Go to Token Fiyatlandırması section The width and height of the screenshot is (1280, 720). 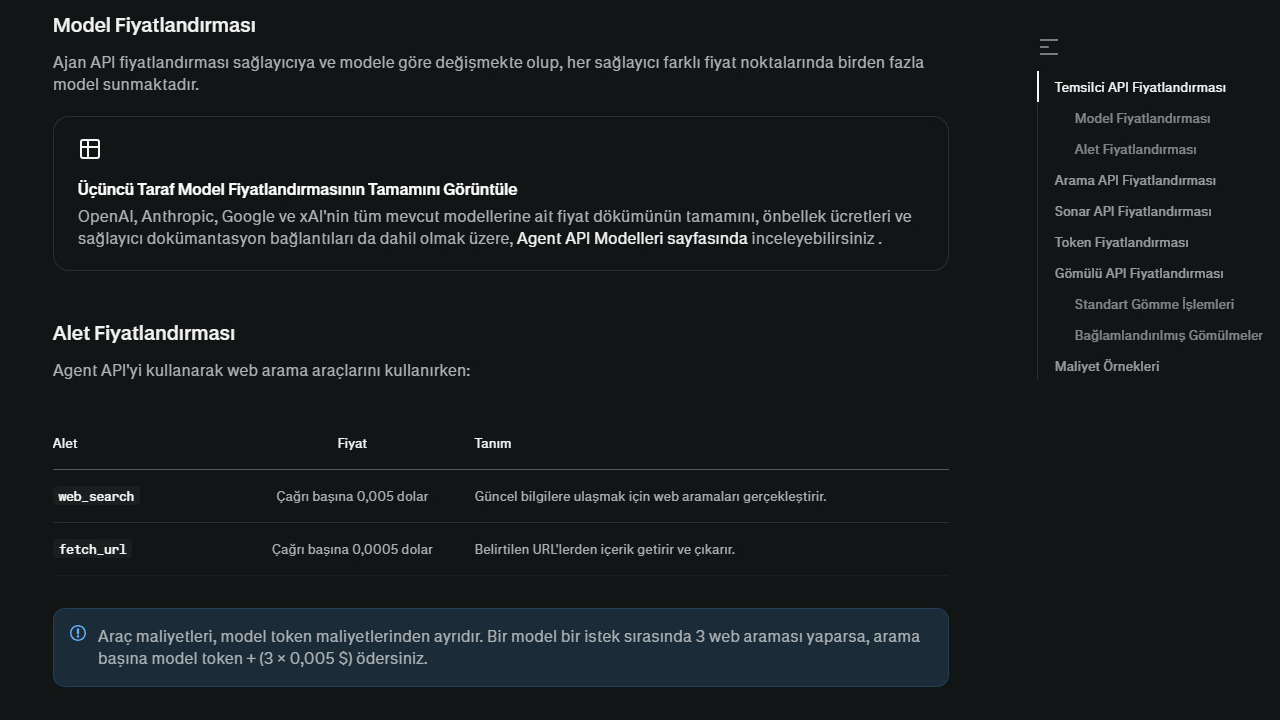point(1121,242)
